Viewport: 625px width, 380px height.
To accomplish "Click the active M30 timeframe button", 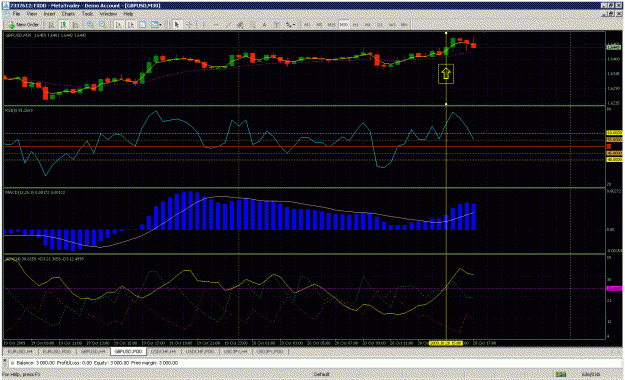I will 344,25.
